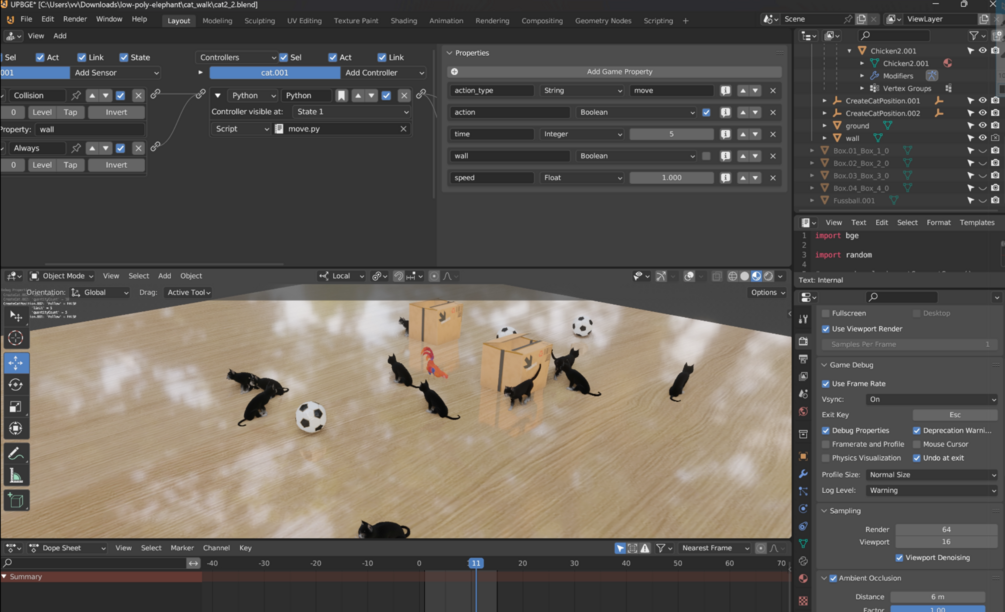Open the Render menu
The width and height of the screenshot is (1005, 612).
tap(74, 19)
